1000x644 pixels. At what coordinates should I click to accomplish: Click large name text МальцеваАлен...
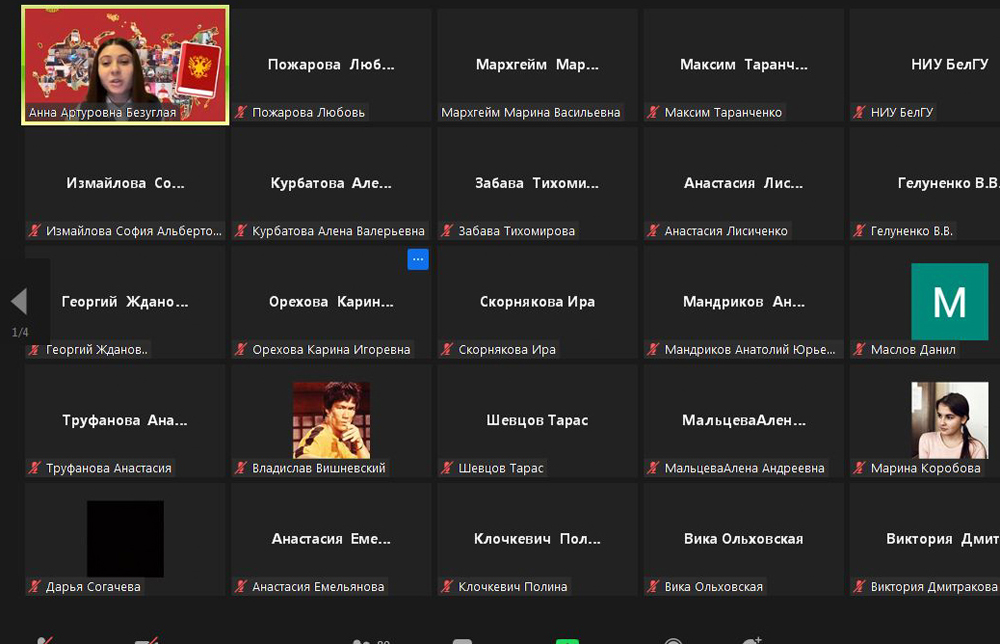point(744,420)
